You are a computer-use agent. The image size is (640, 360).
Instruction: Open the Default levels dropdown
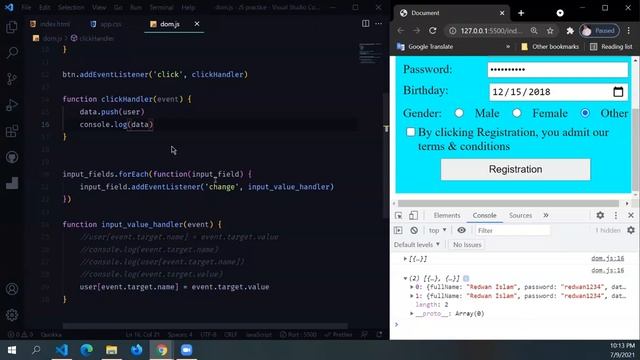(x=417, y=244)
